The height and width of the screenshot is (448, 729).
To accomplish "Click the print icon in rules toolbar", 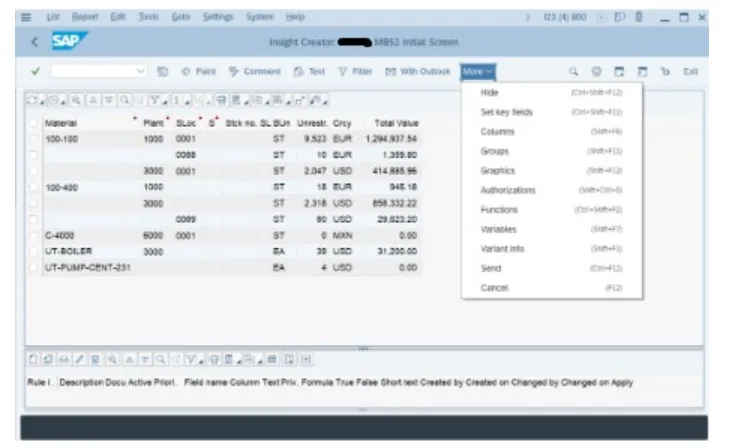I will [x=214, y=359].
